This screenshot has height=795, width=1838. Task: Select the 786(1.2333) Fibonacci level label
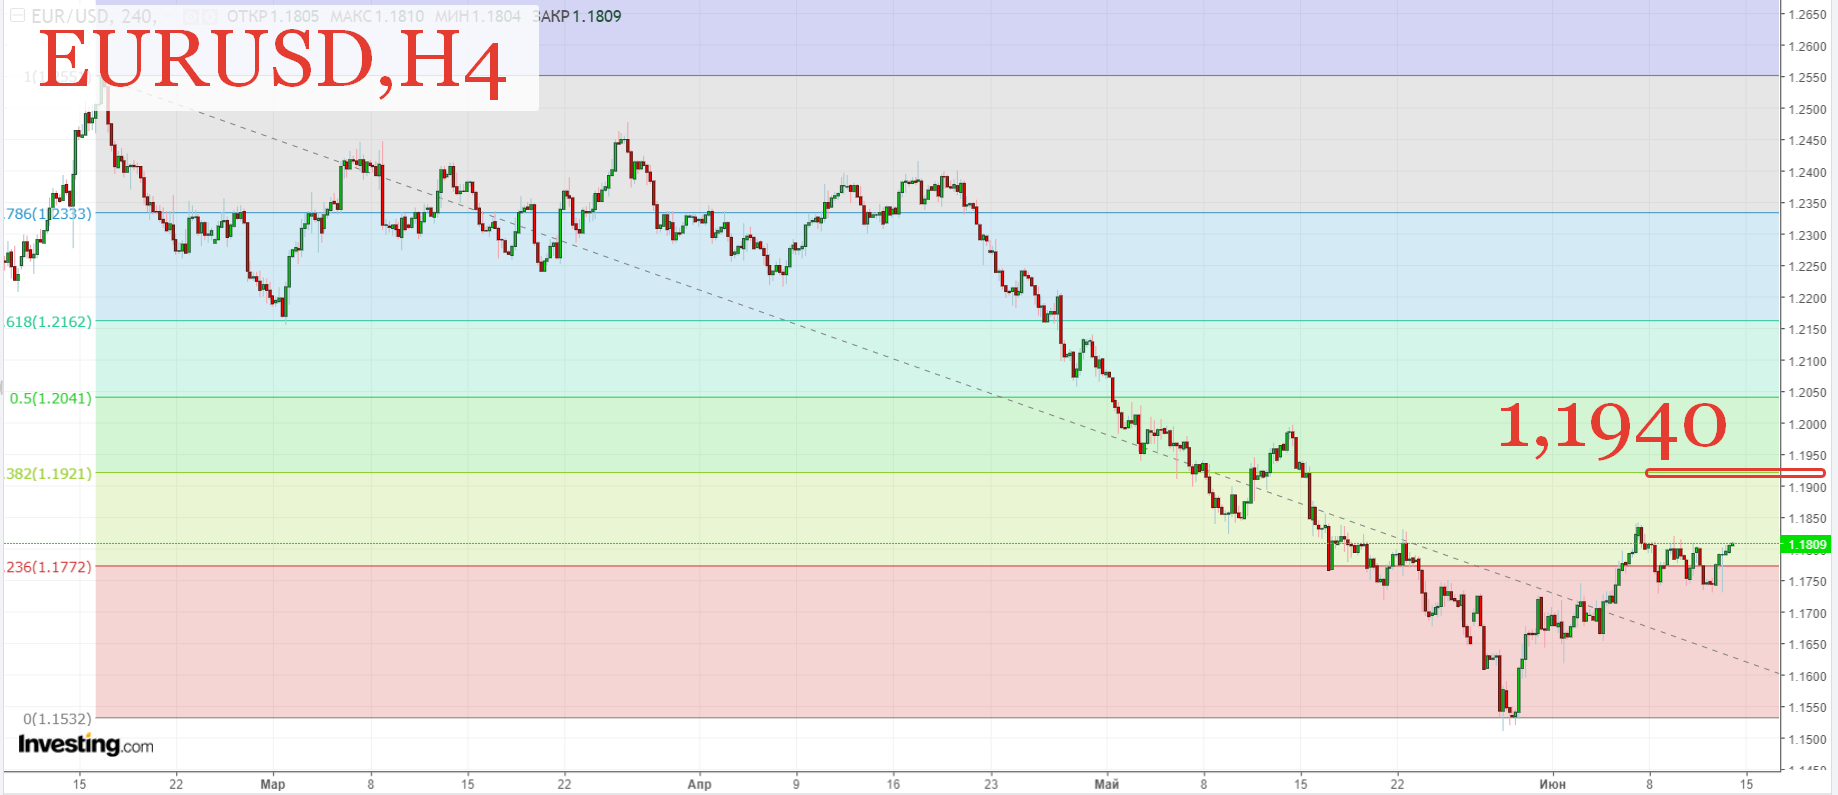click(48, 214)
